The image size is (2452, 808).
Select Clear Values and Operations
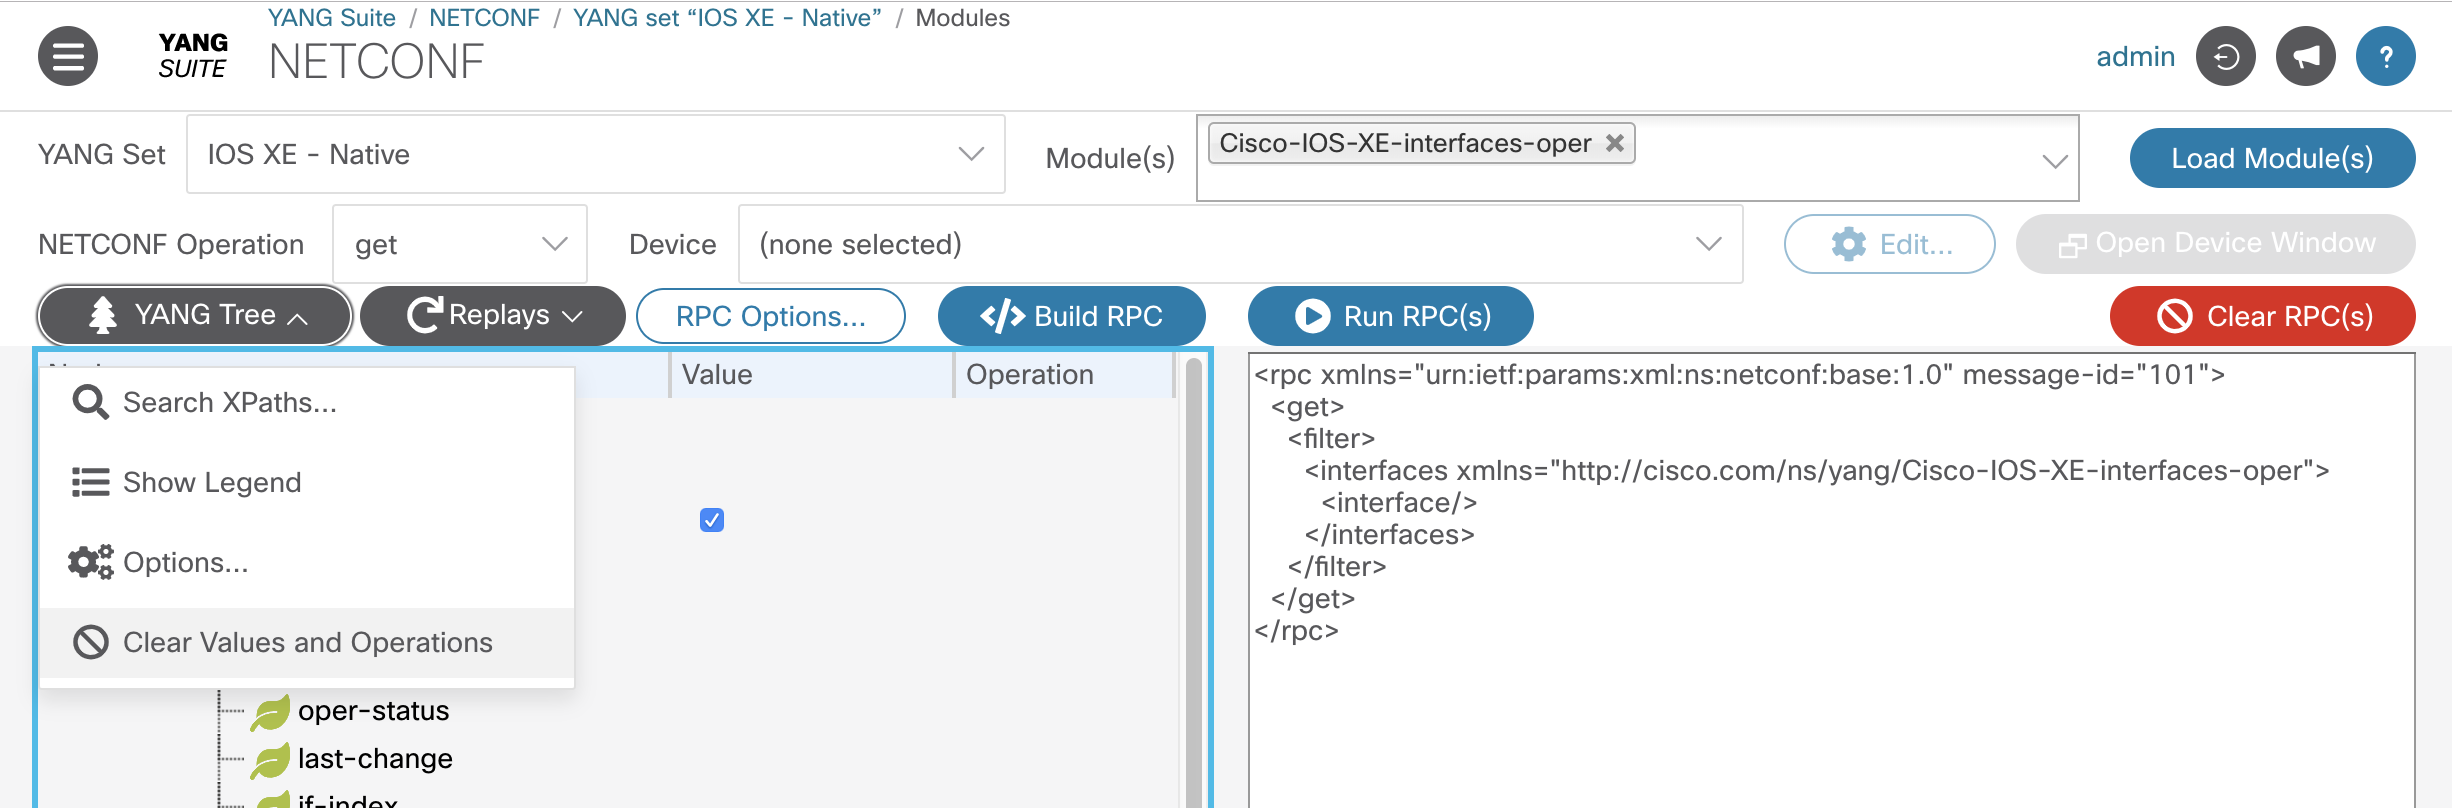click(307, 643)
